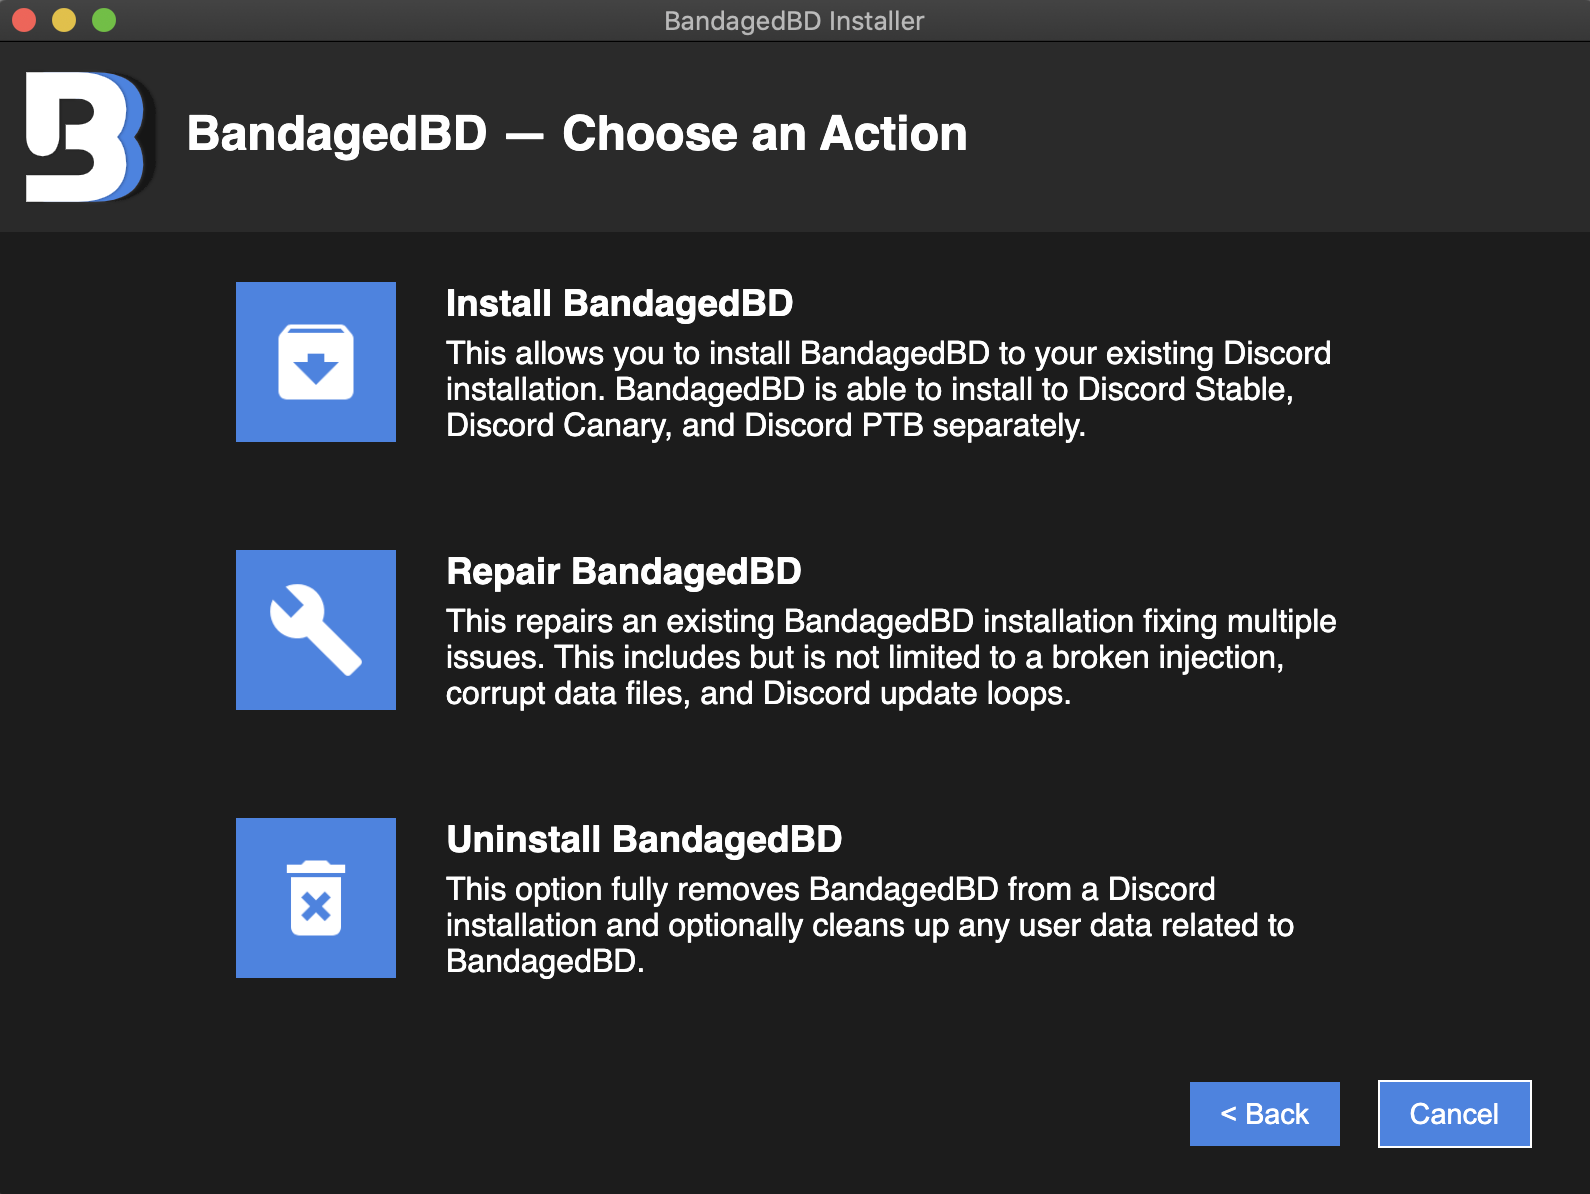1590x1194 pixels.
Task: Click the Repair BandagedBD heading
Action: [624, 572]
